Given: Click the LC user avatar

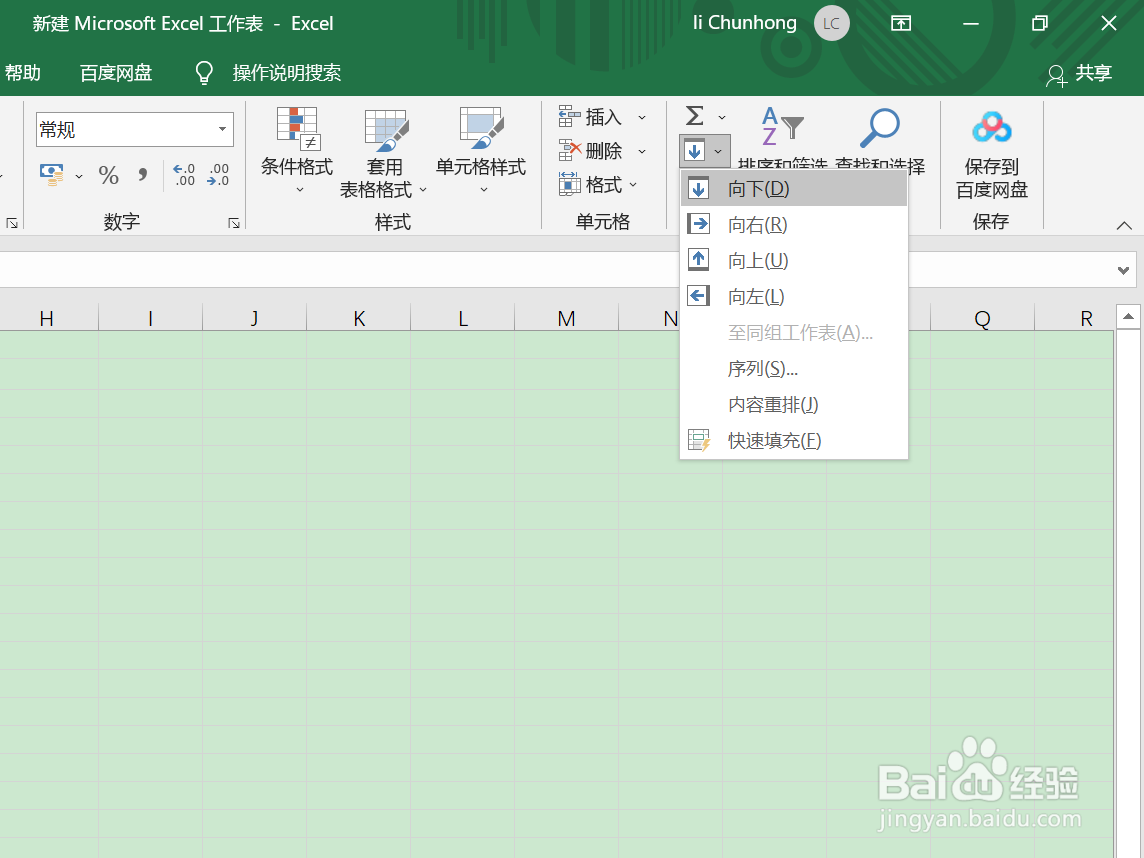Looking at the screenshot, I should [x=832, y=23].
